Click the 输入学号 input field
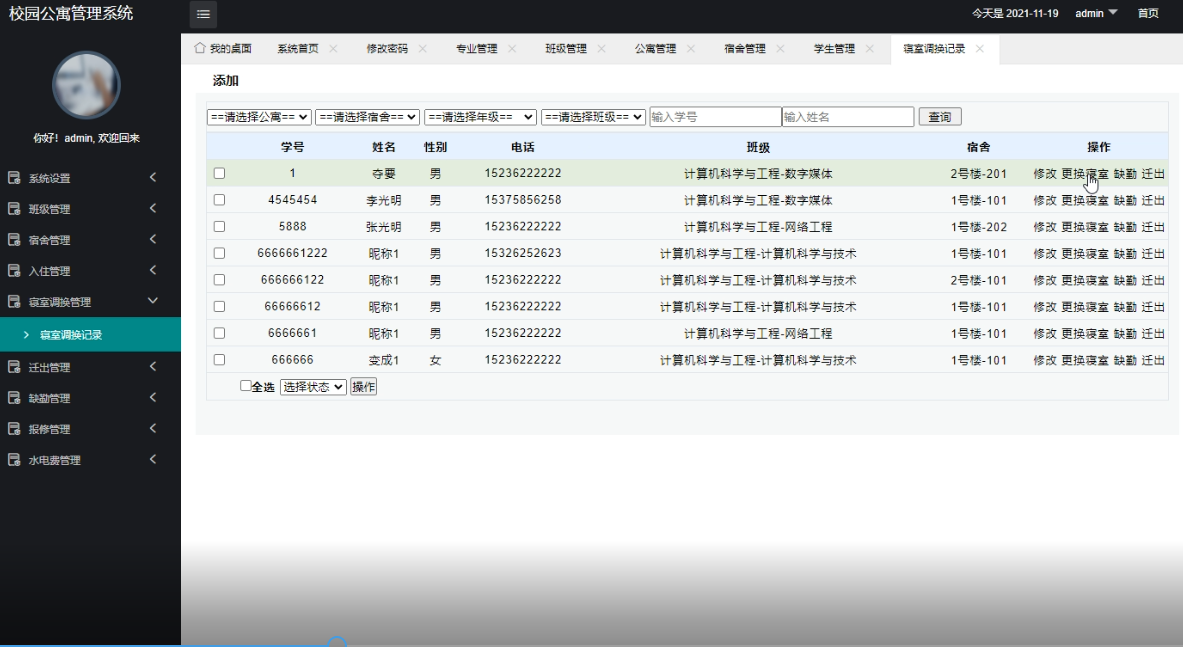Image resolution: width=1183 pixels, height=647 pixels. click(715, 116)
